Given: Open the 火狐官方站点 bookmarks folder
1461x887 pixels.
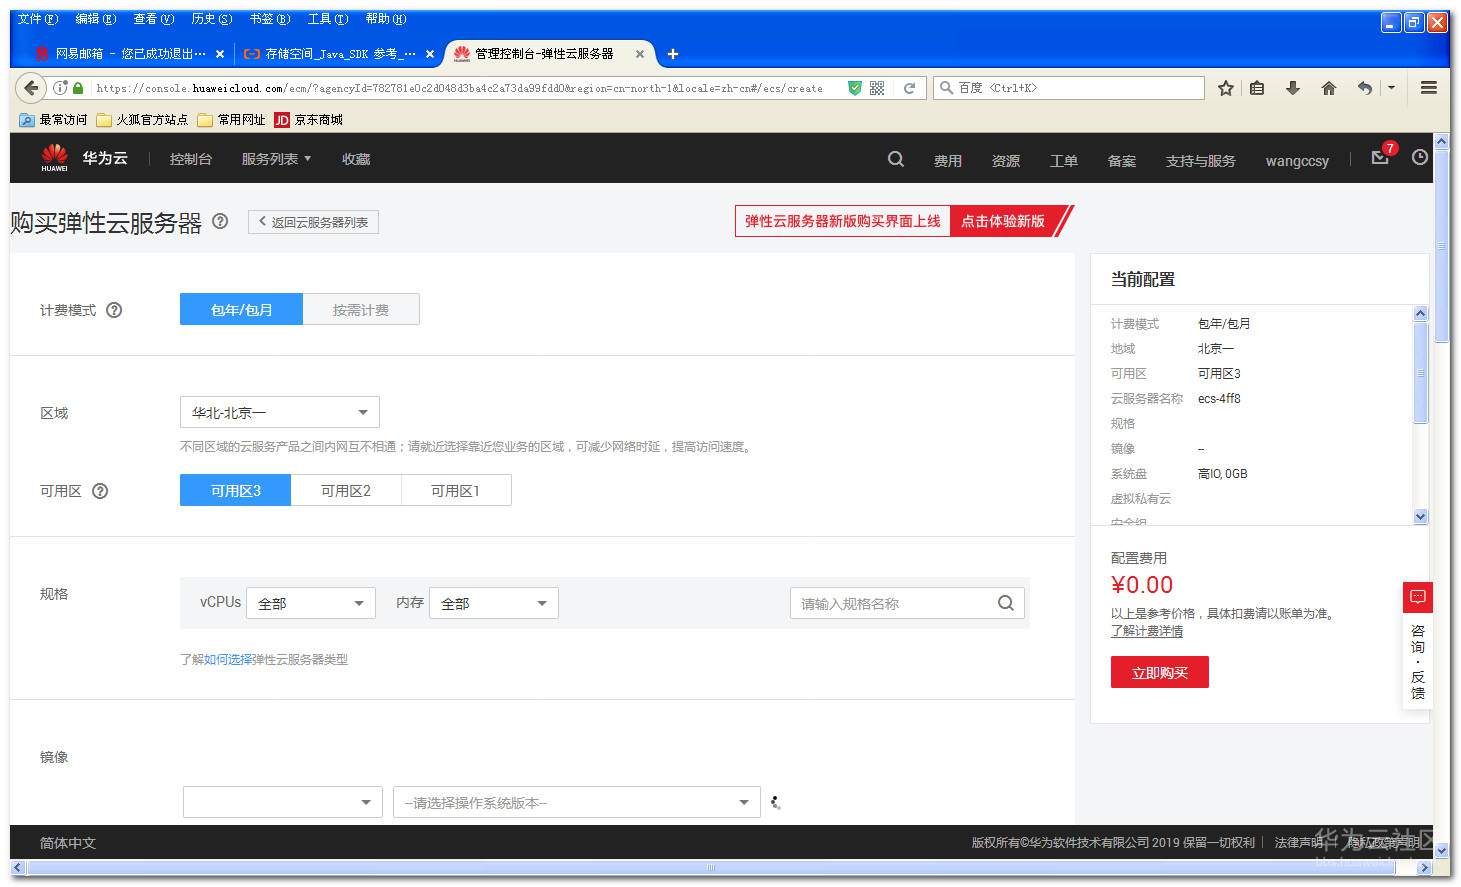Looking at the screenshot, I should pos(142,120).
